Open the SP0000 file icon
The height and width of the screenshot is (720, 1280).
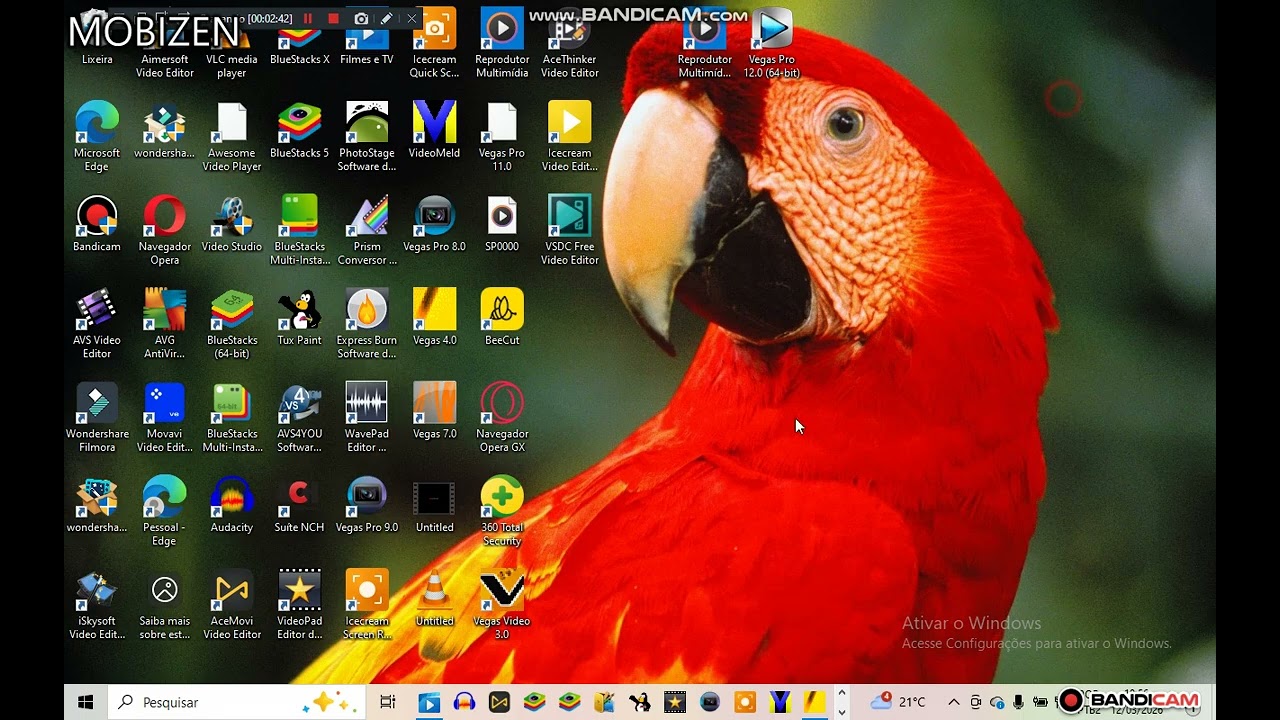click(x=502, y=224)
